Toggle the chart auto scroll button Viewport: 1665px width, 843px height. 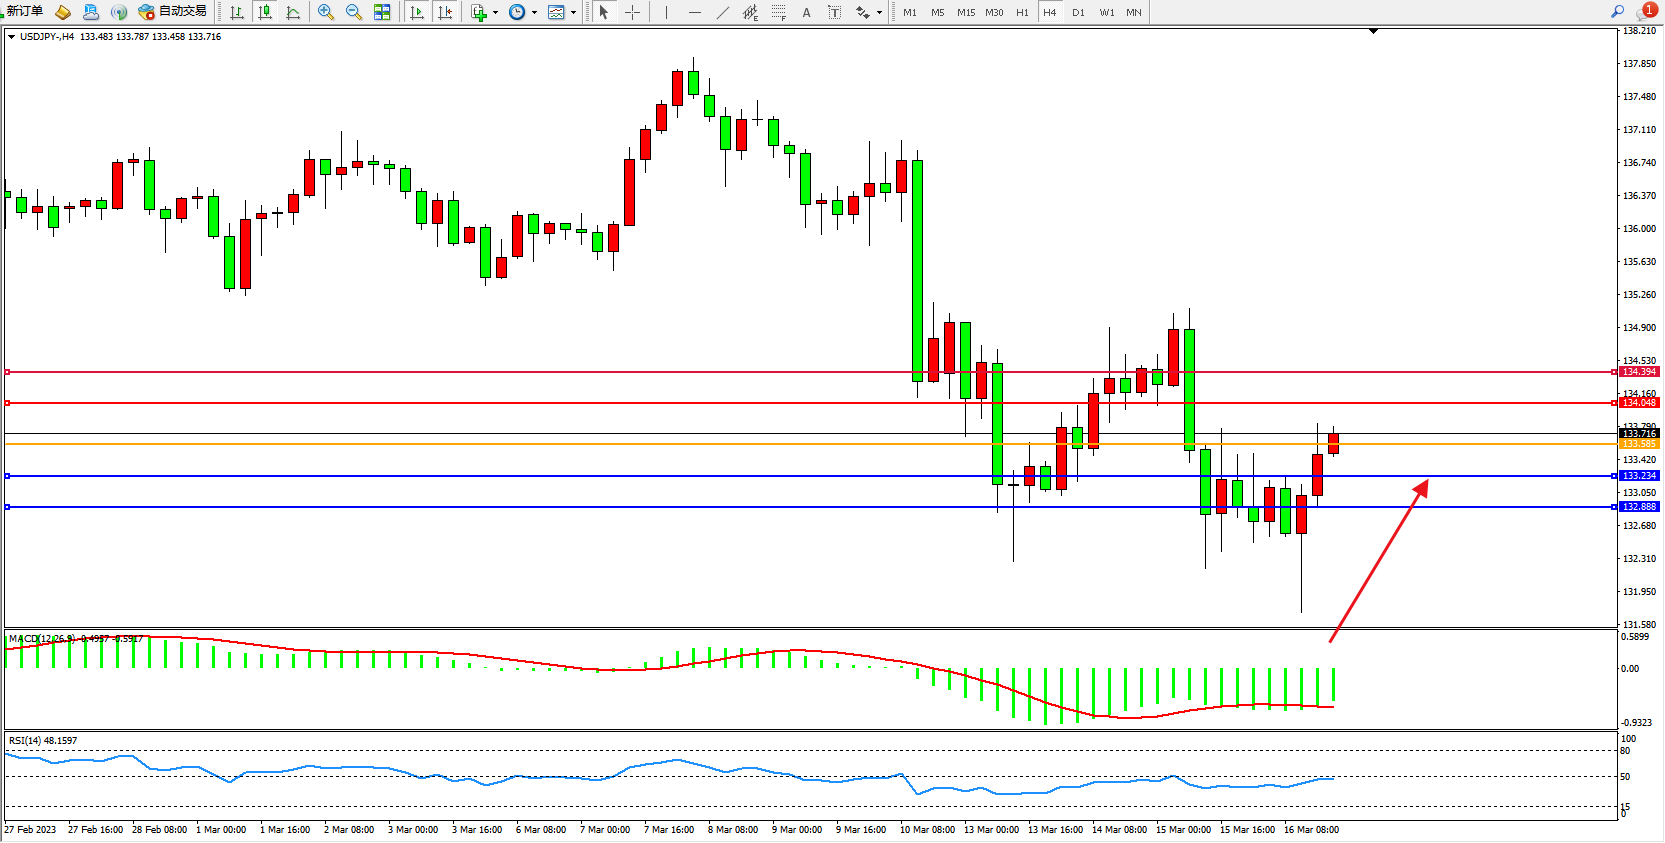pos(417,12)
